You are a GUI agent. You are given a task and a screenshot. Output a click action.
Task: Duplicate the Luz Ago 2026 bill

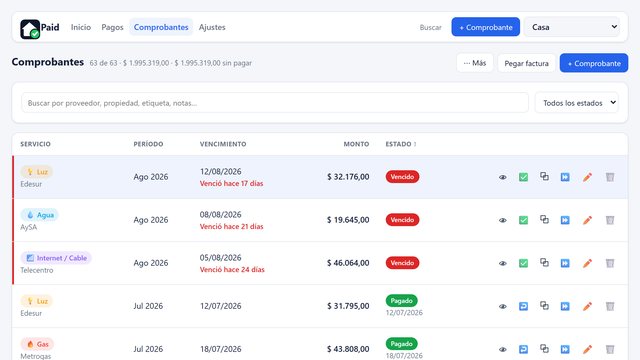(544, 177)
